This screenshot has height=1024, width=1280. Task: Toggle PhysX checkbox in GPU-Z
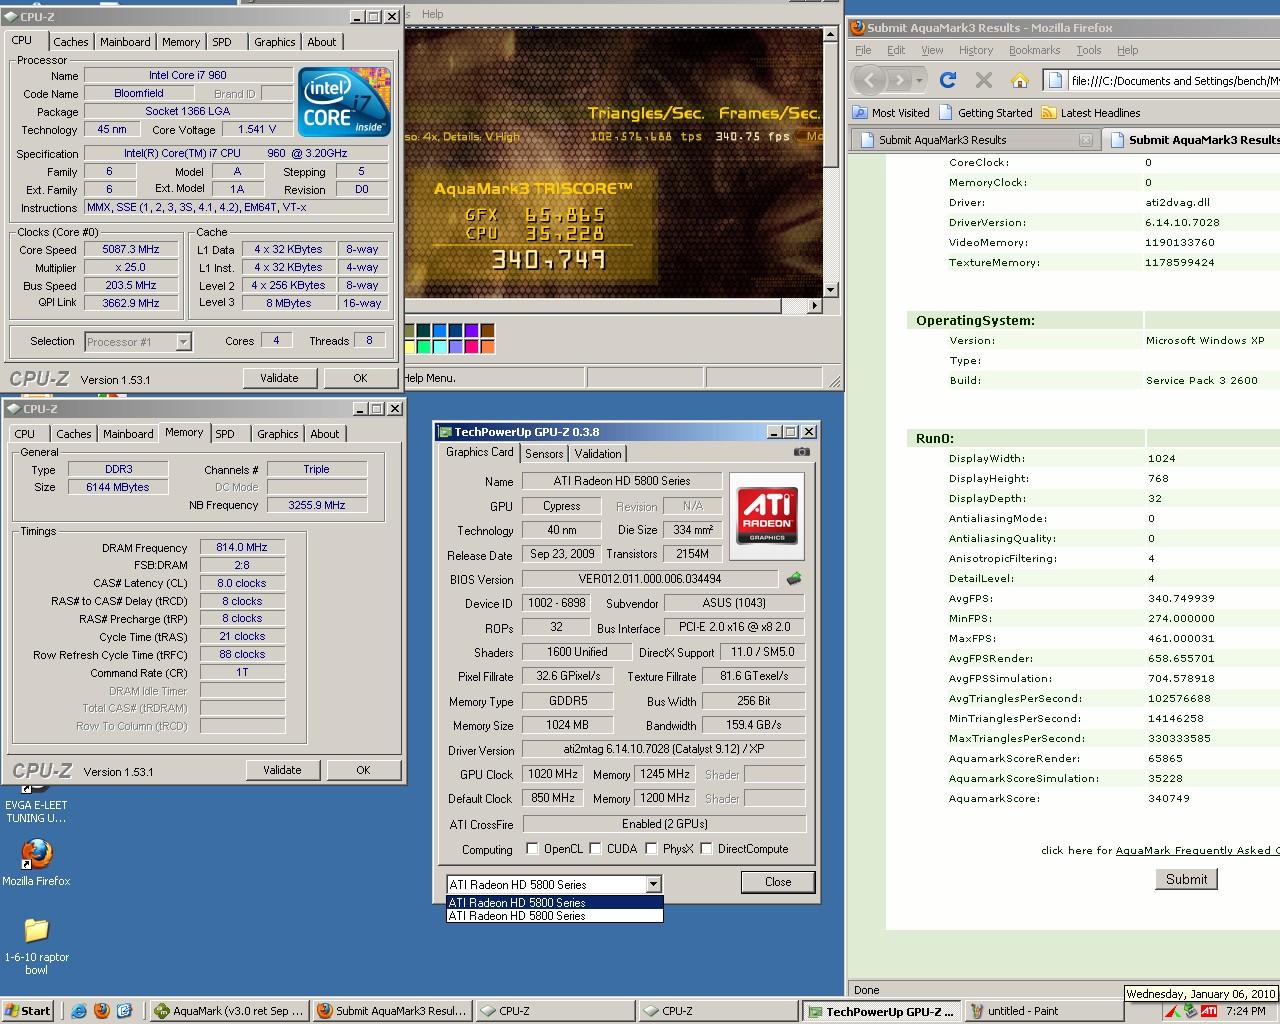click(652, 849)
